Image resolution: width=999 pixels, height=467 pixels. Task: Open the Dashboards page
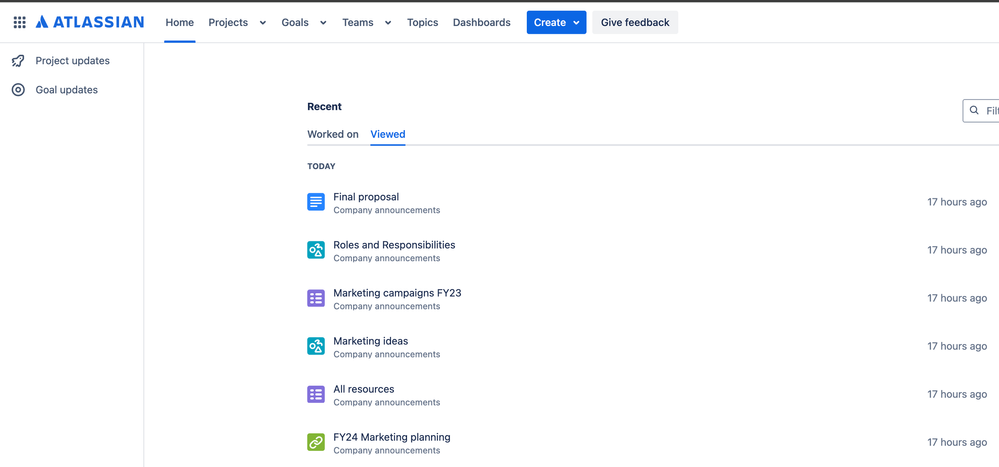[x=482, y=22]
